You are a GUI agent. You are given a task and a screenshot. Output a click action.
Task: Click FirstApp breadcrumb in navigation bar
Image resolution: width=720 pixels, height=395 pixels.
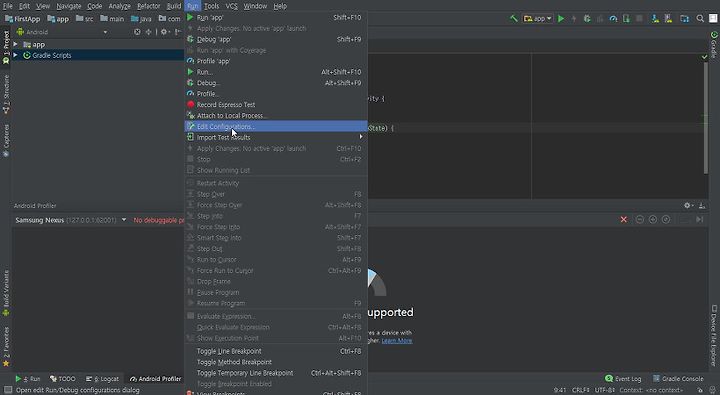point(22,19)
